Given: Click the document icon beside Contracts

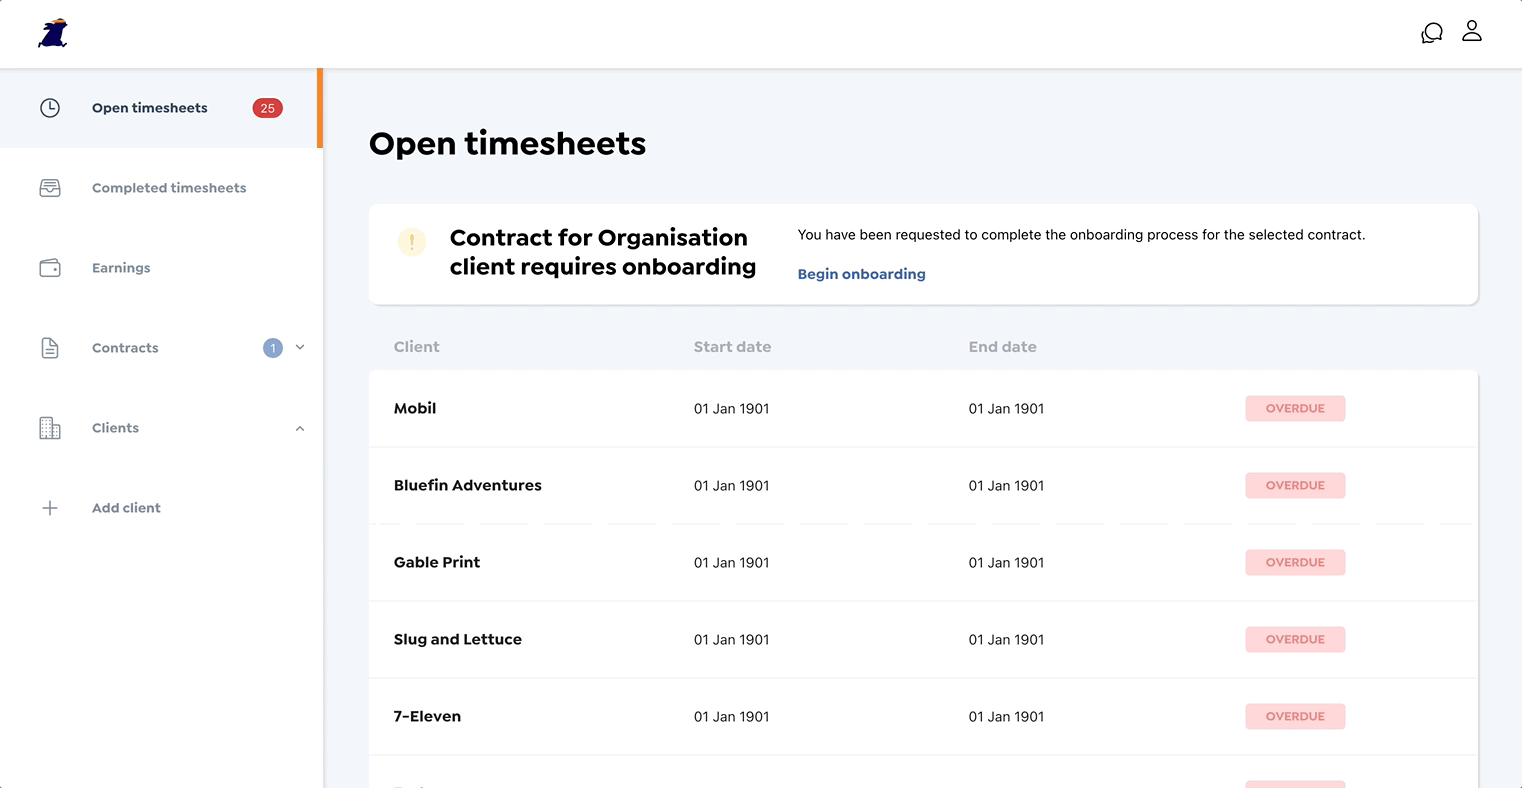Looking at the screenshot, I should point(50,347).
